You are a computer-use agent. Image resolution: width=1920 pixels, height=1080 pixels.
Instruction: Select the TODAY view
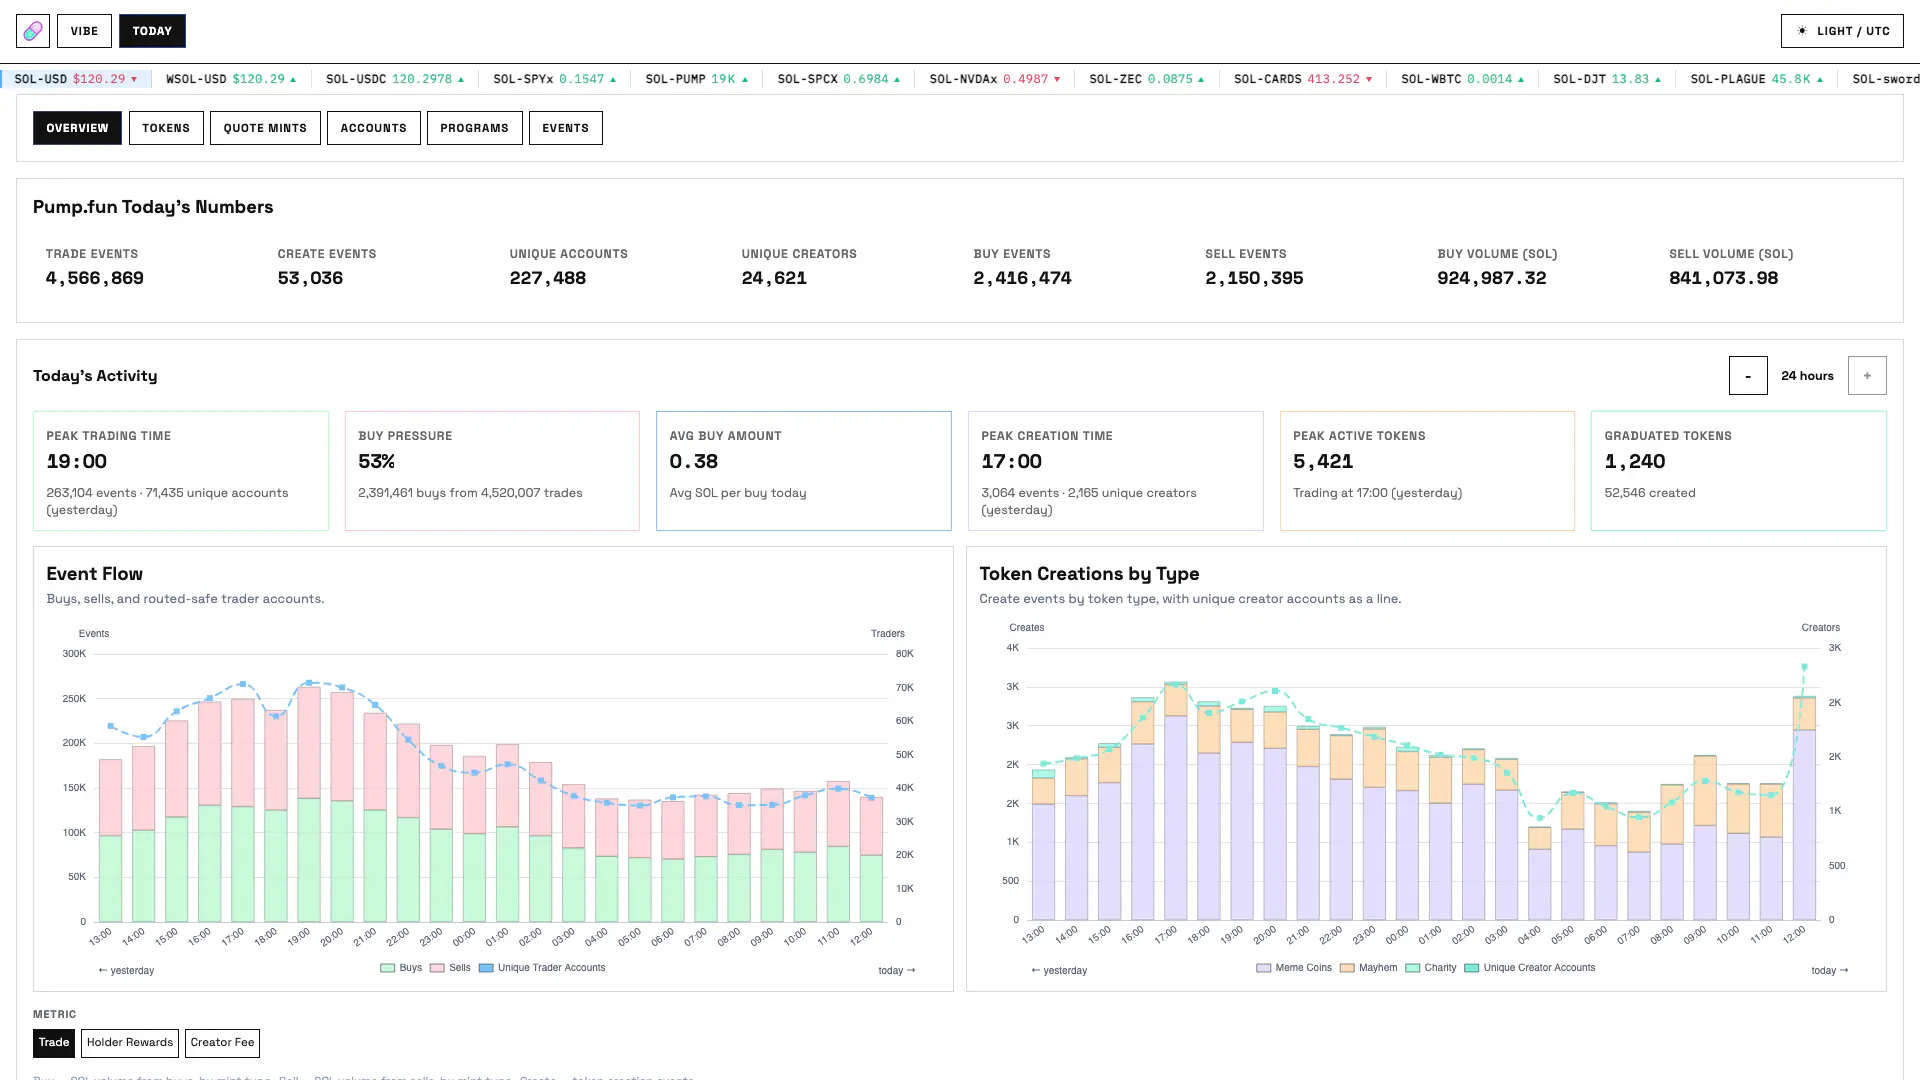152,31
